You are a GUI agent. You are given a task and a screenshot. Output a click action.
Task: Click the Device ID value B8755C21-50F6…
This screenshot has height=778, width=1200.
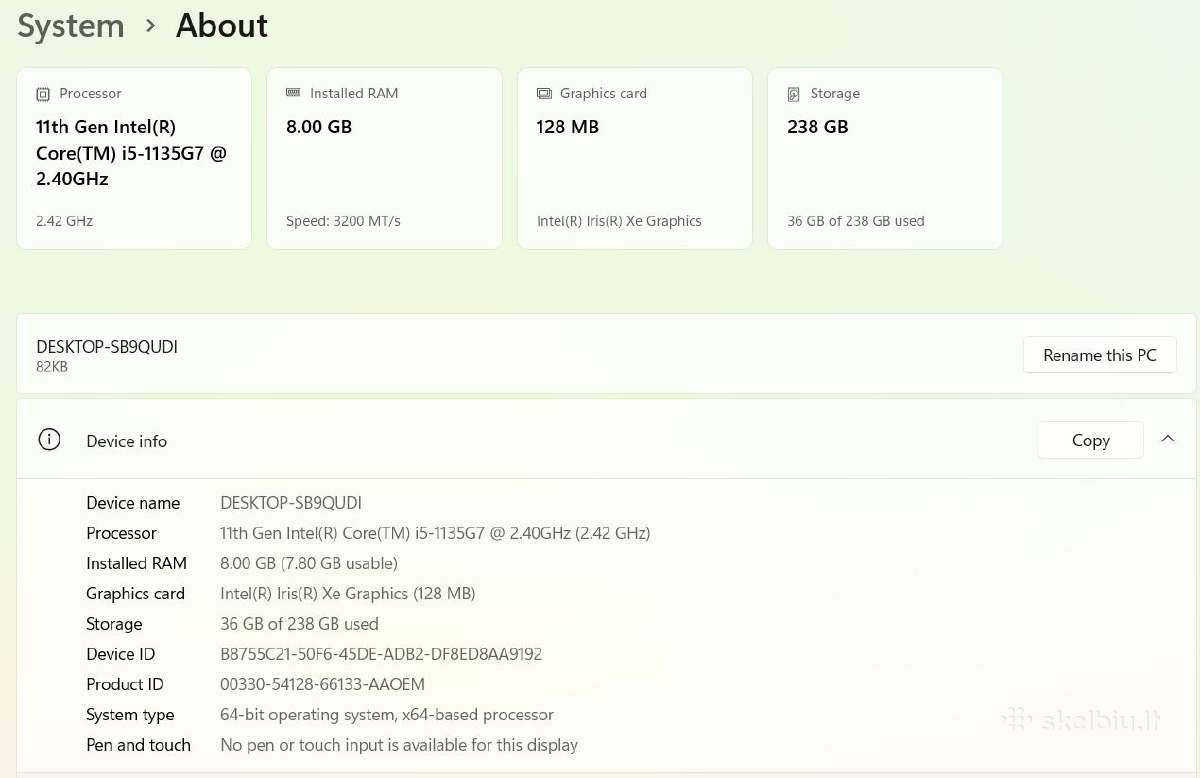381,654
